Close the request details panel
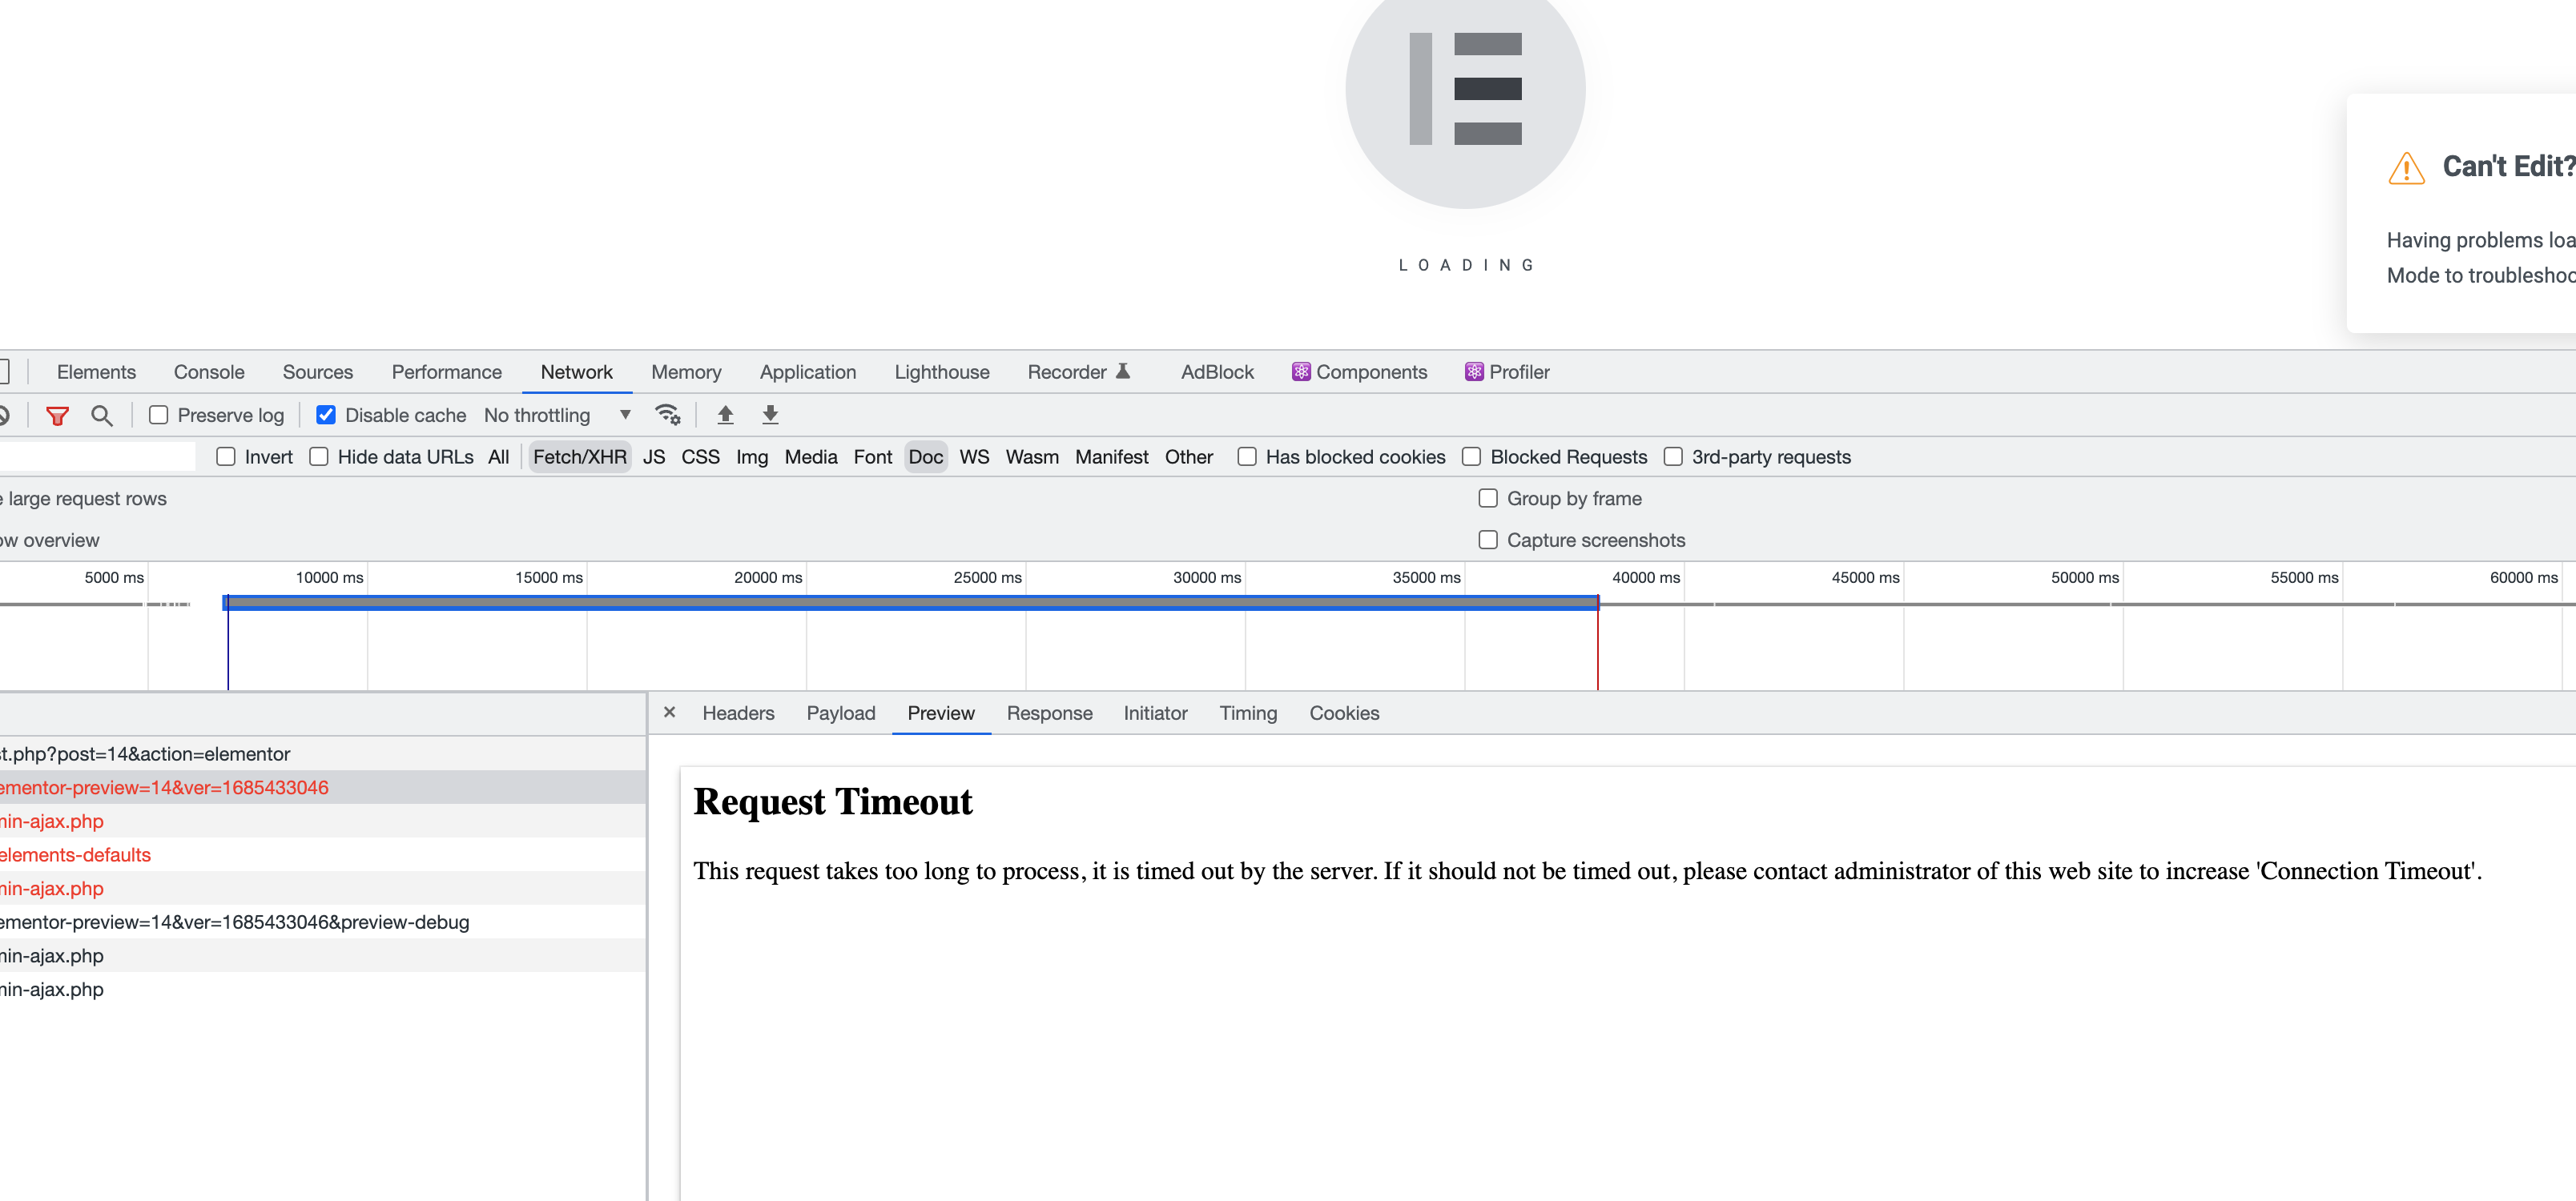The image size is (2576, 1201). tap(670, 713)
